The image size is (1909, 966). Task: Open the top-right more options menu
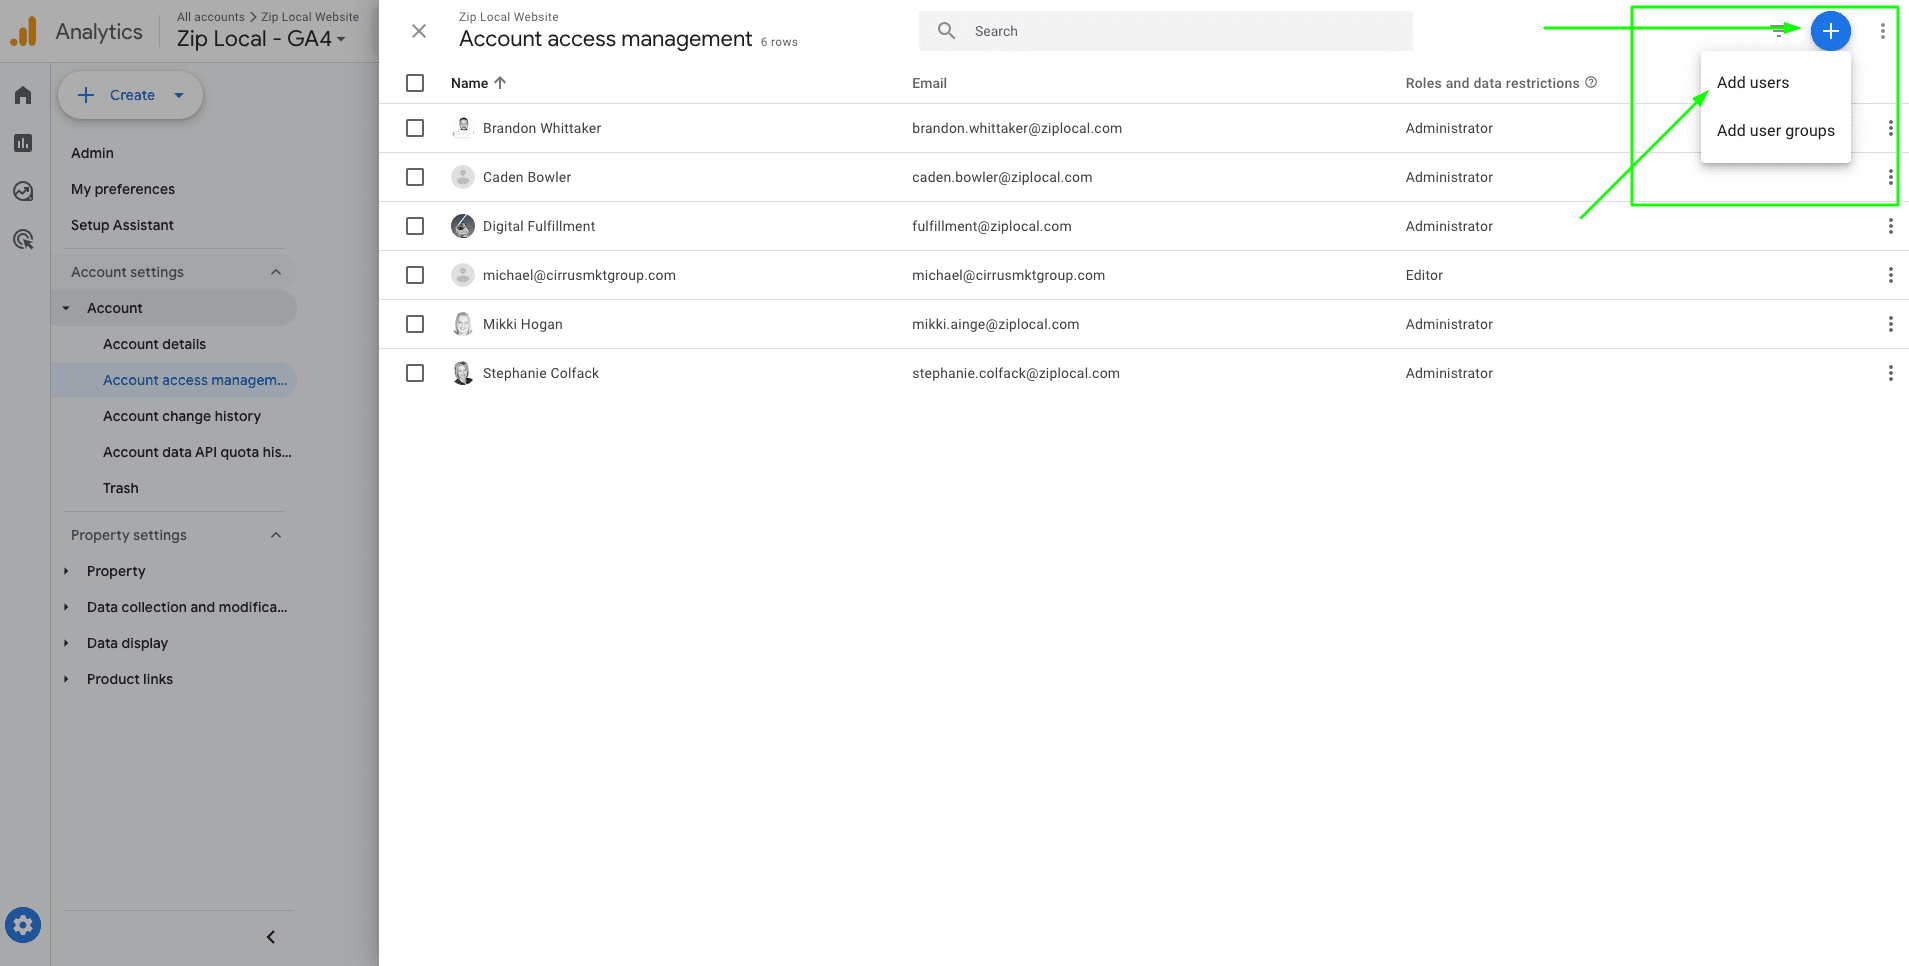pyautogui.click(x=1882, y=31)
